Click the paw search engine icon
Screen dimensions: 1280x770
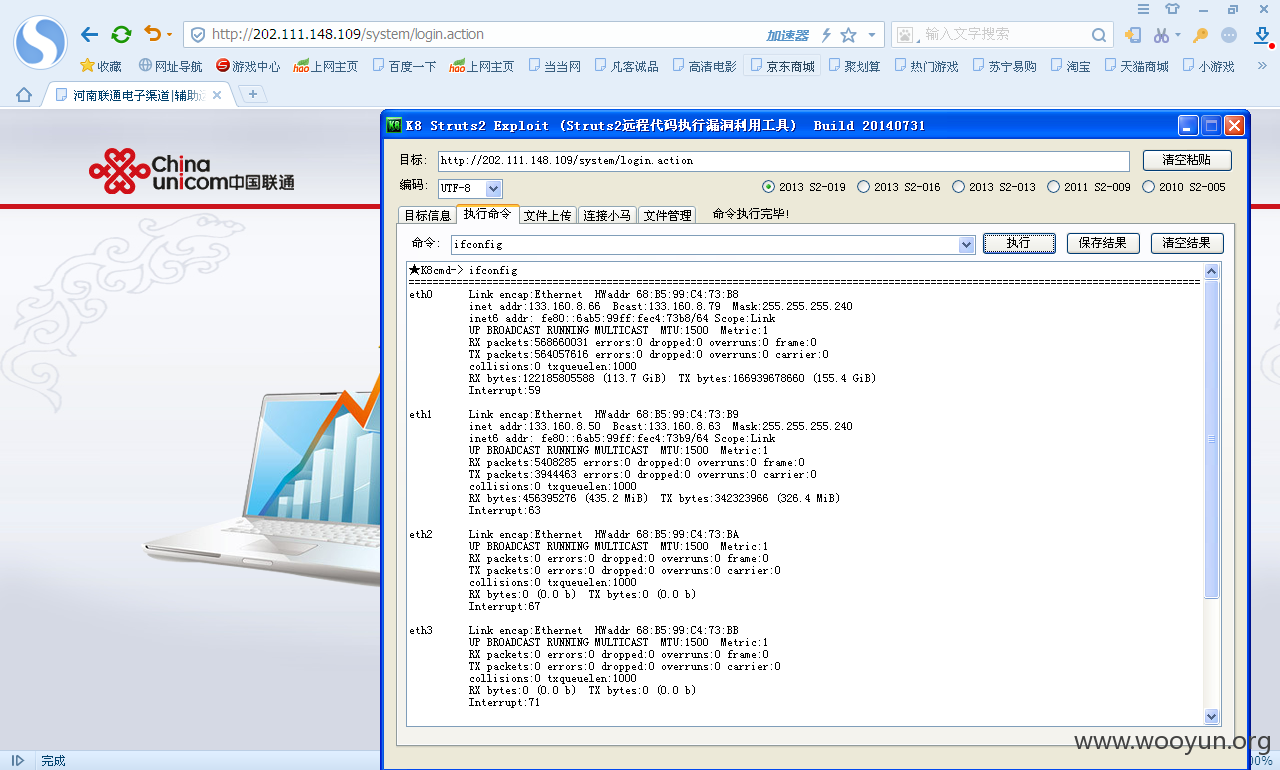point(905,35)
